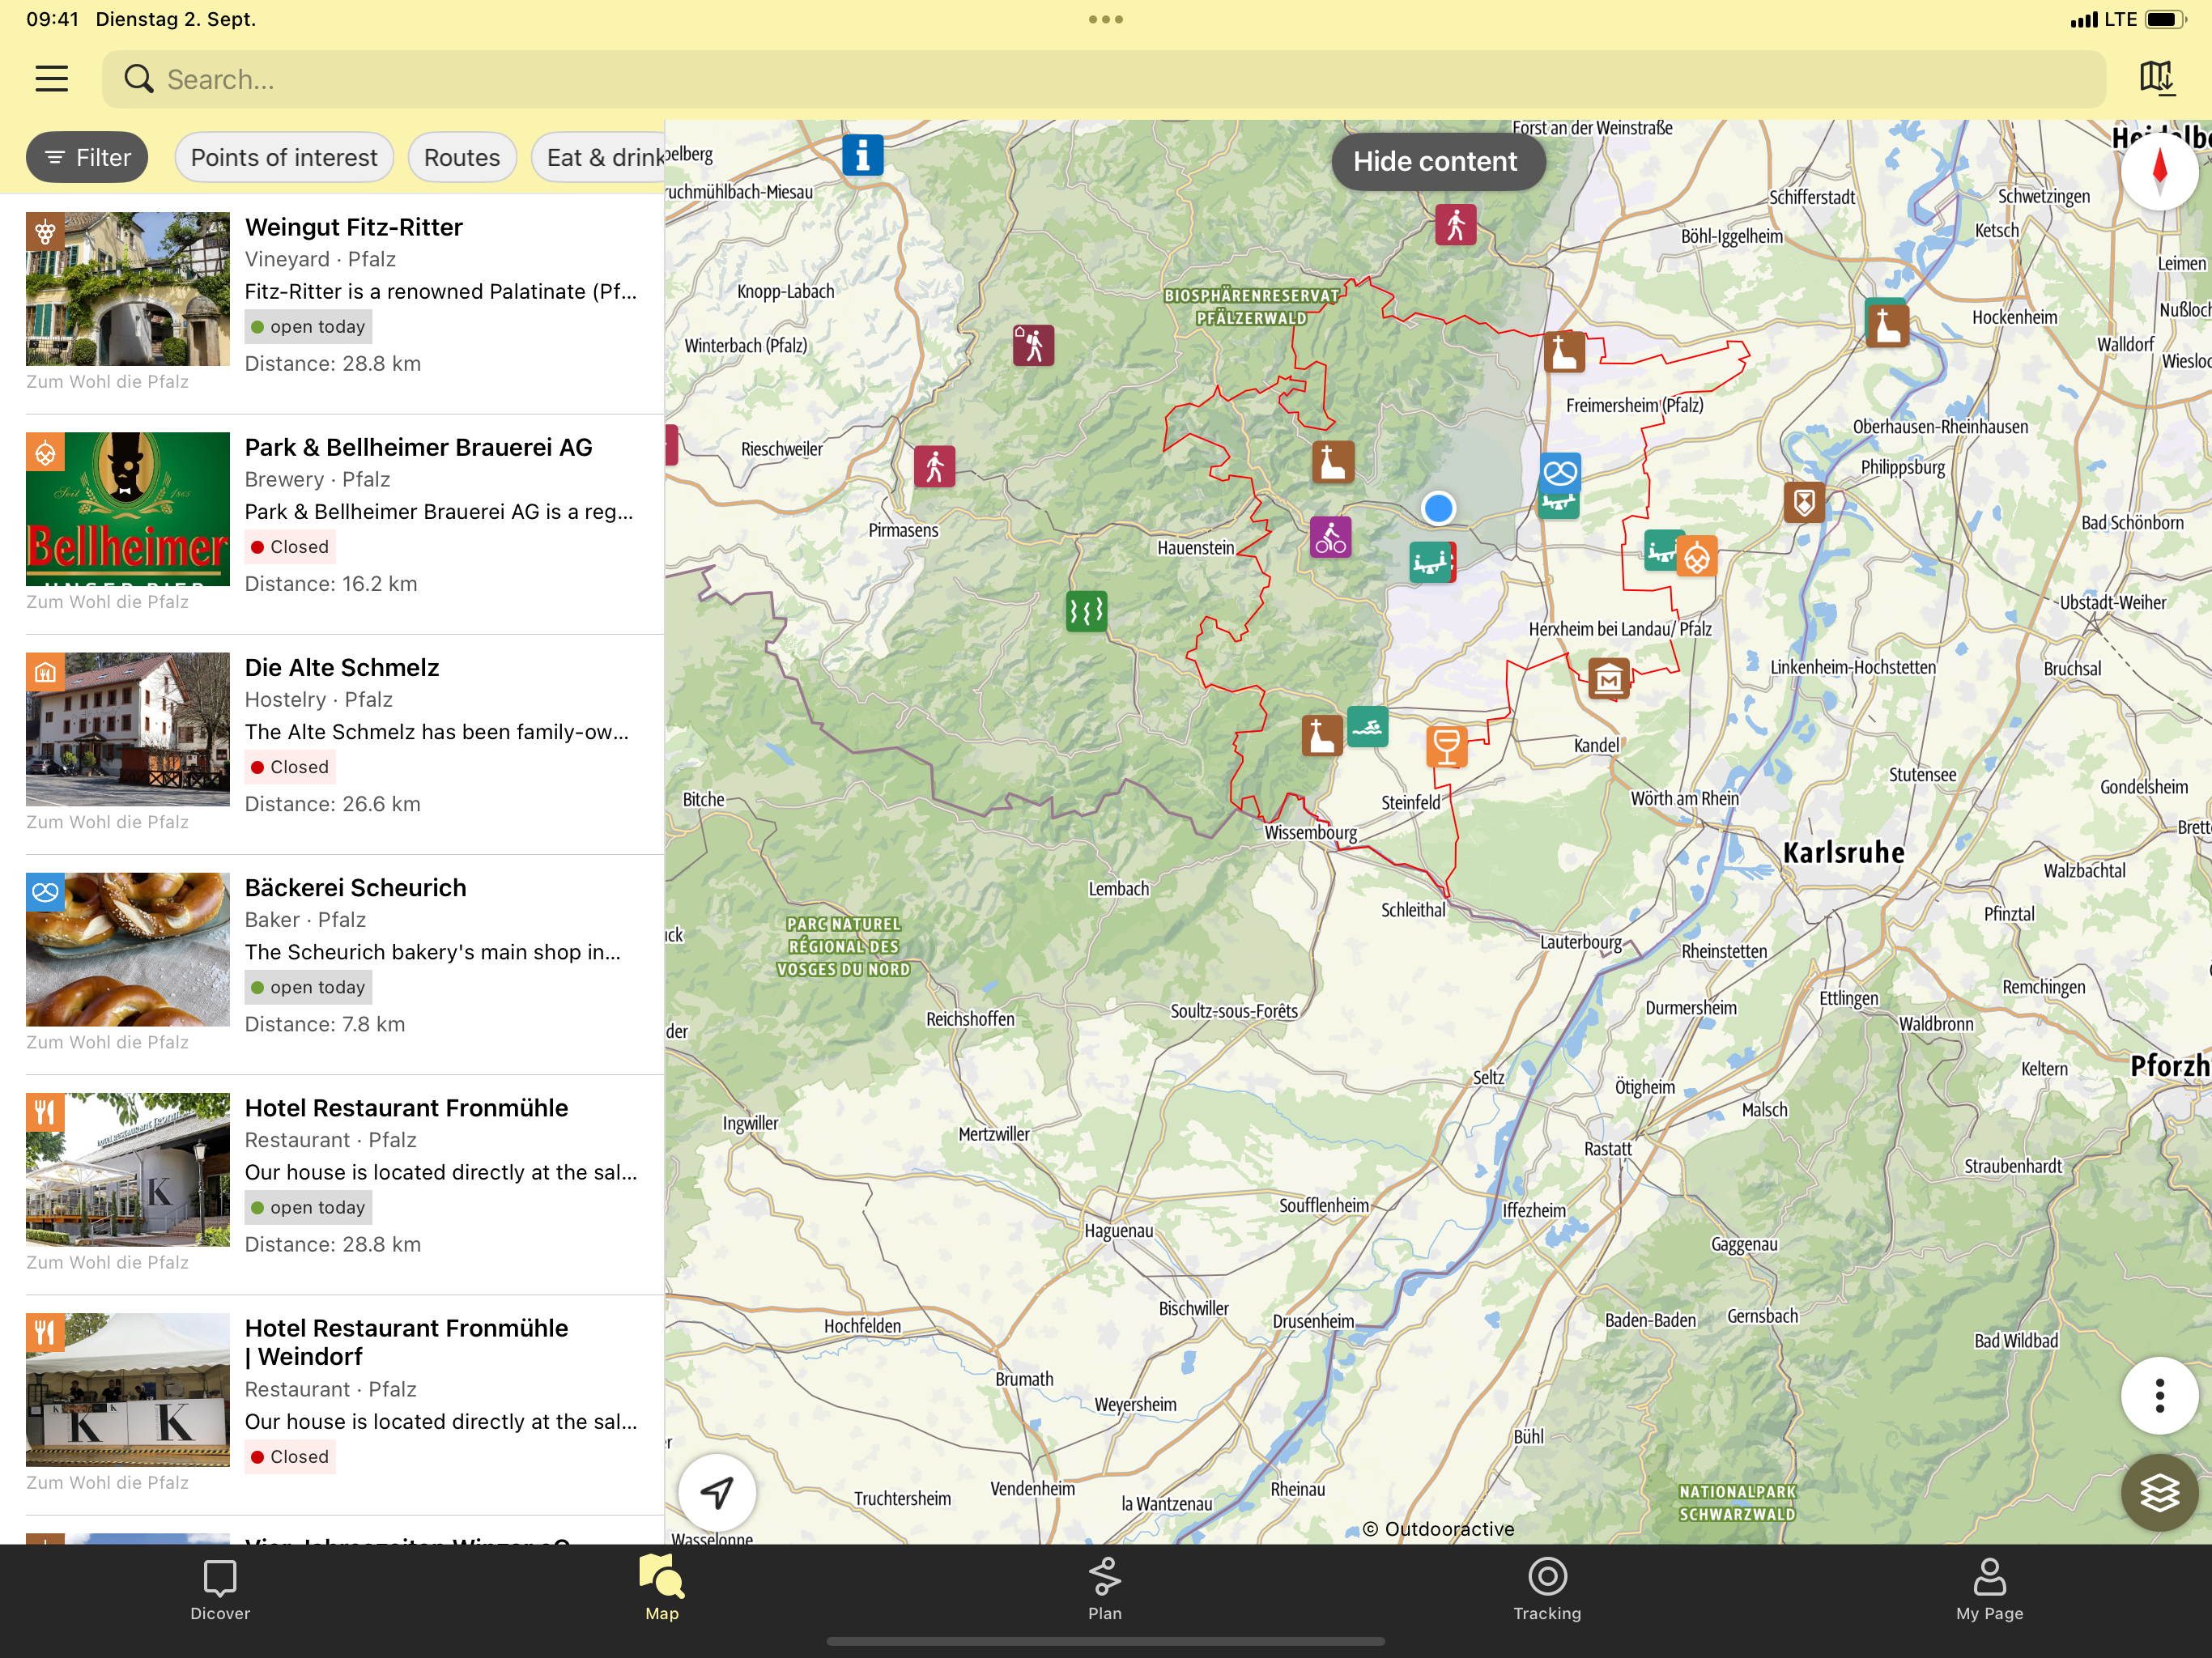
Task: Open the map layers button
Action: [2159, 1493]
